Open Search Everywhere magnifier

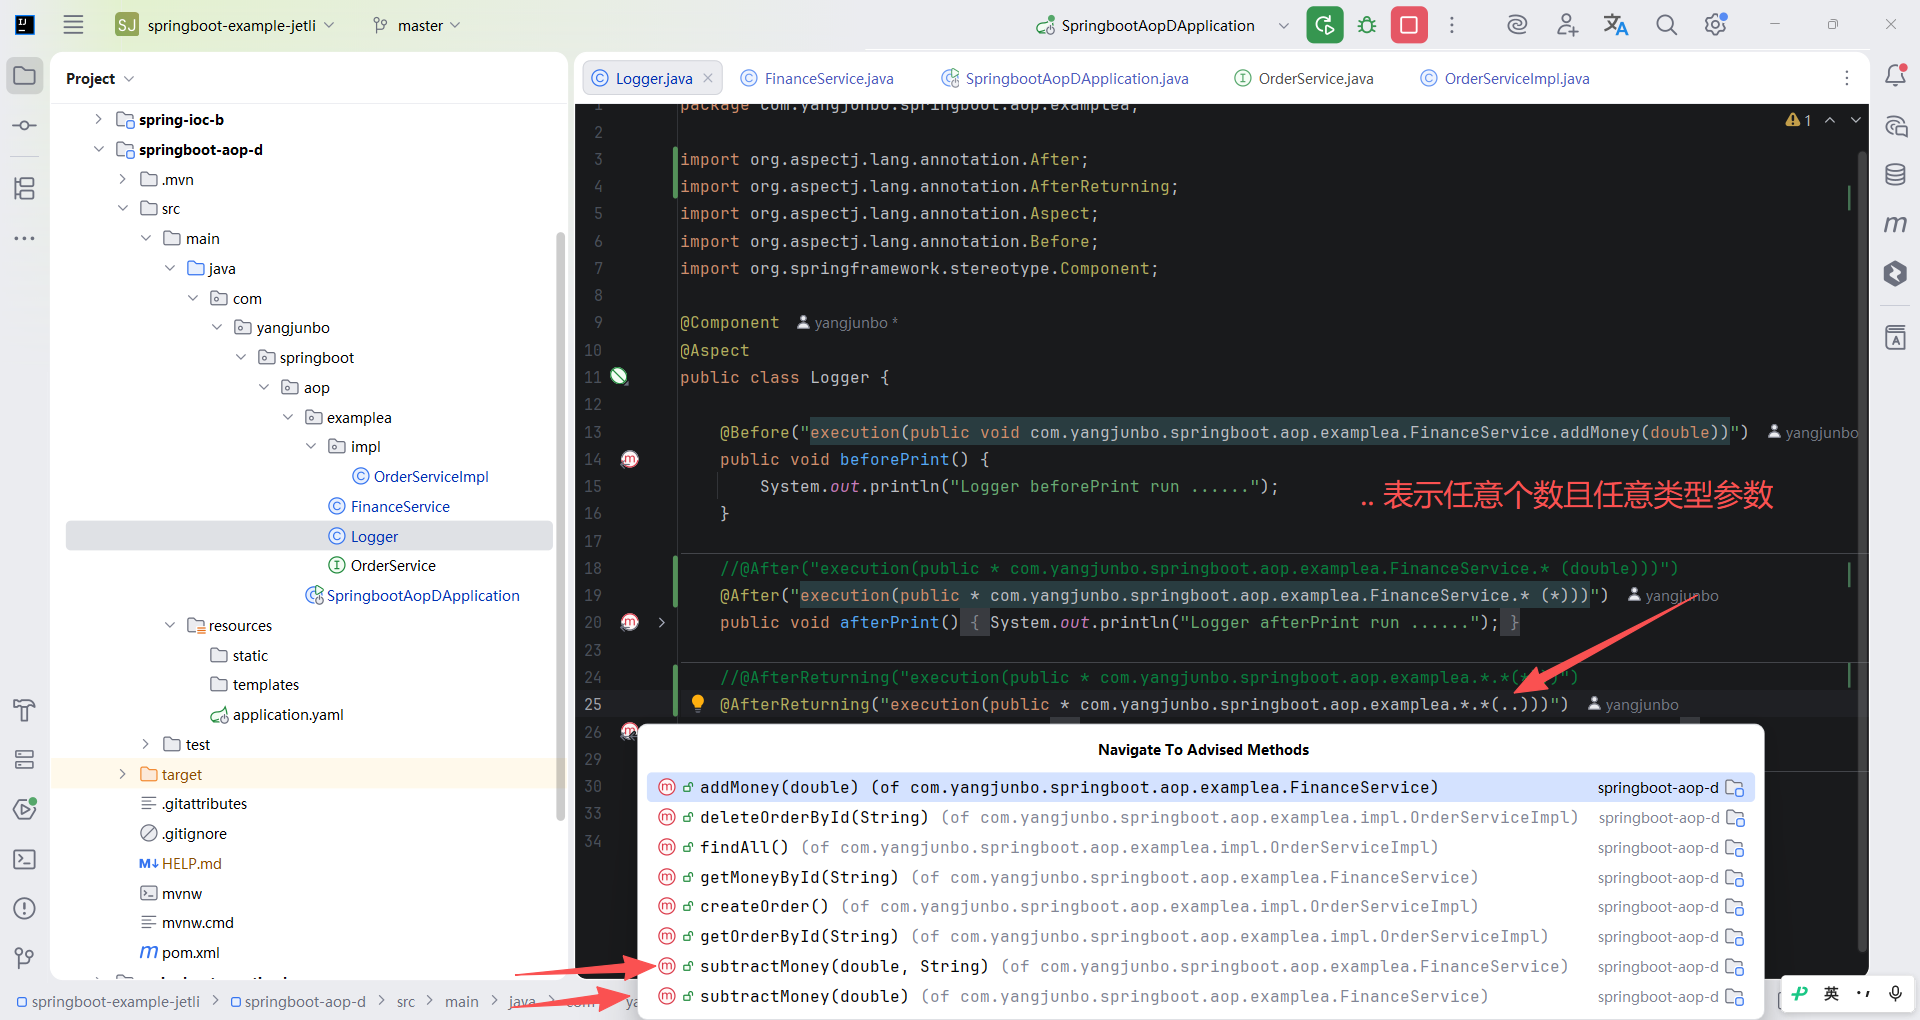(x=1666, y=25)
